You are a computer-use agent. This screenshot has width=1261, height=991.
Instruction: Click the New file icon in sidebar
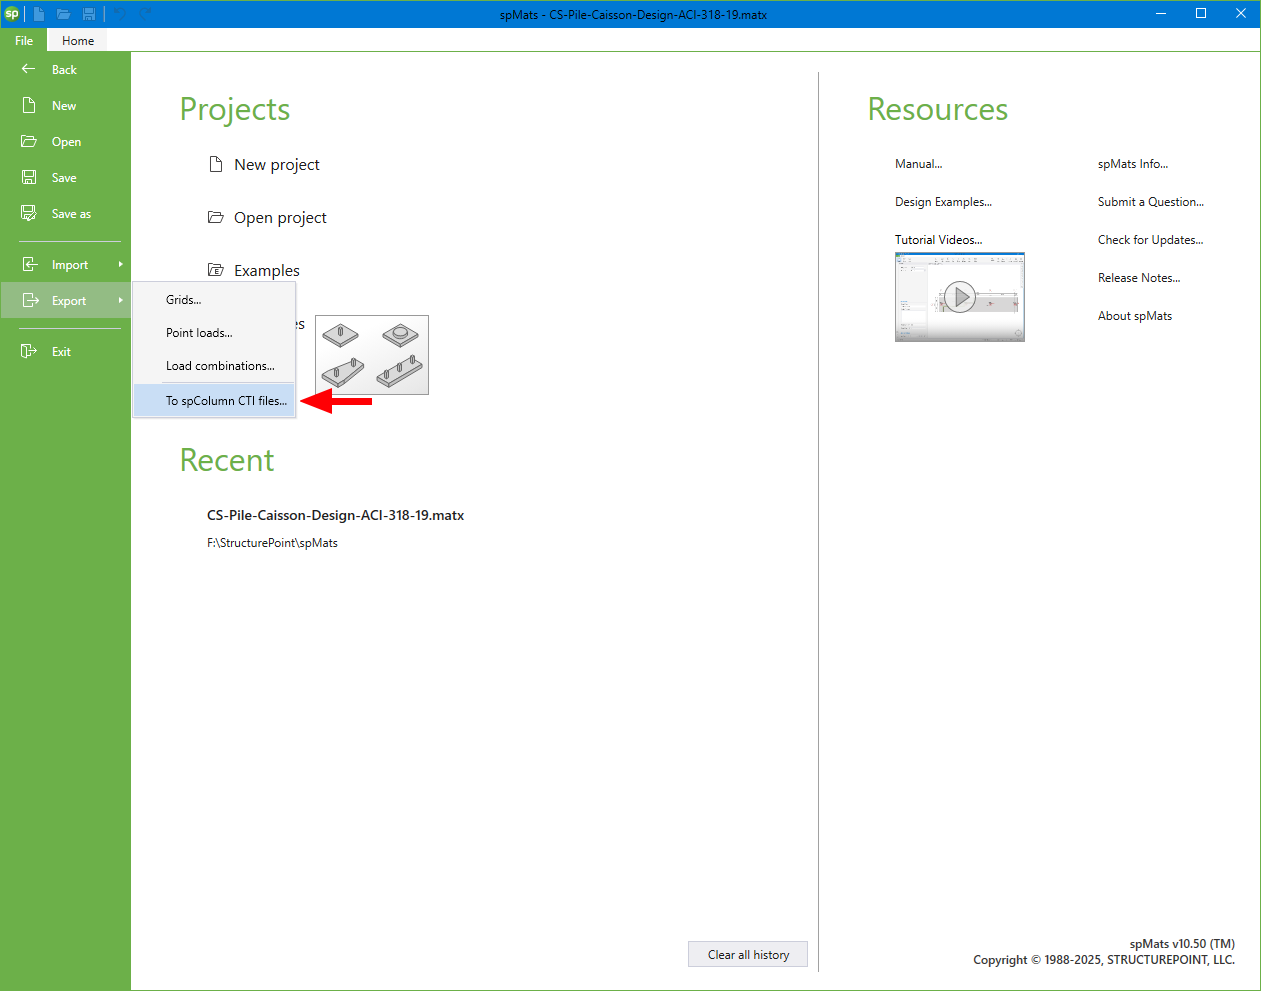29,105
